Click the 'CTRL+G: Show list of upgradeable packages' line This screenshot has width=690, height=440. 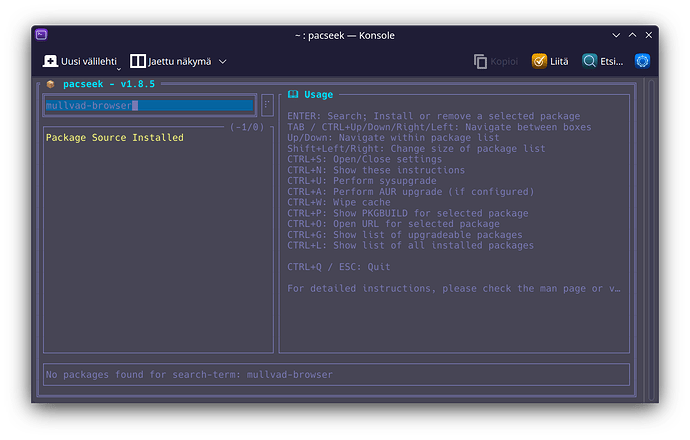(405, 235)
